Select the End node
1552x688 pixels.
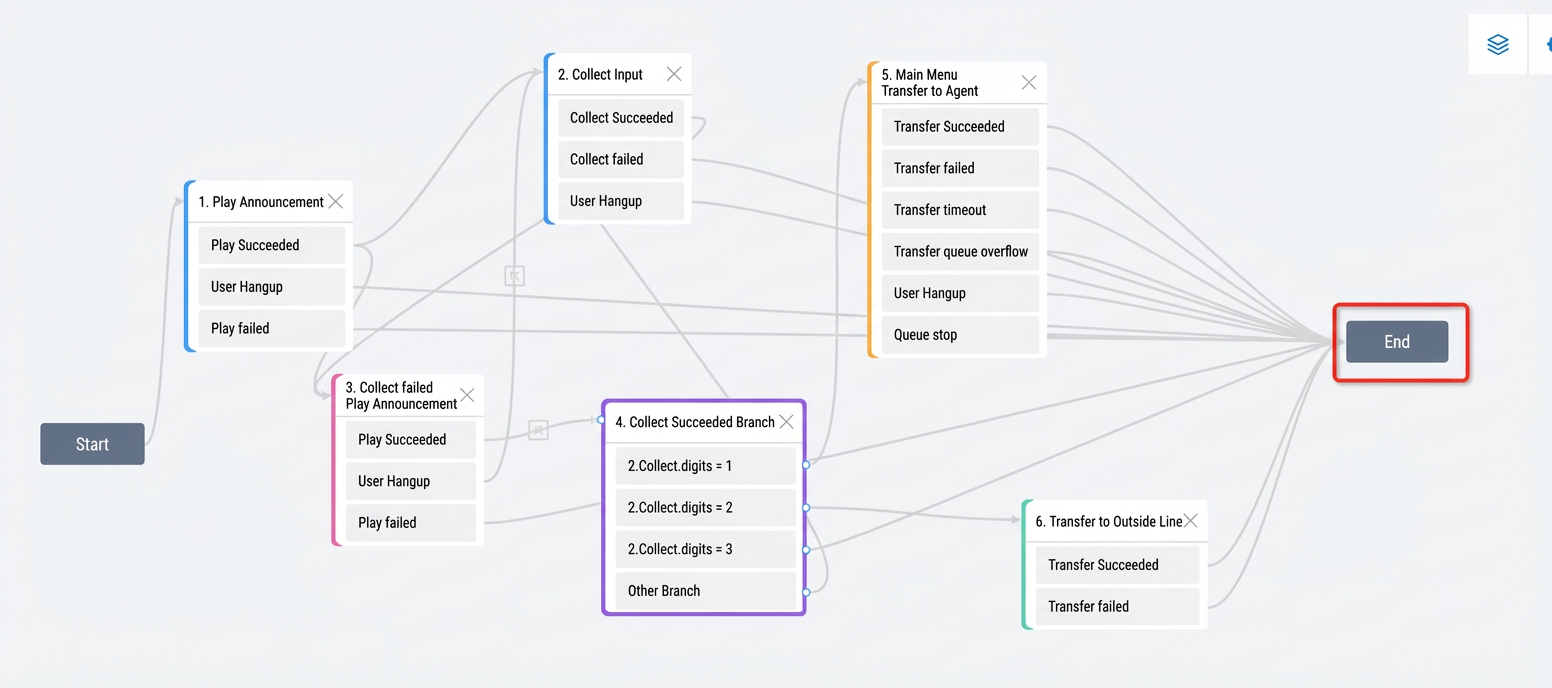click(1397, 342)
